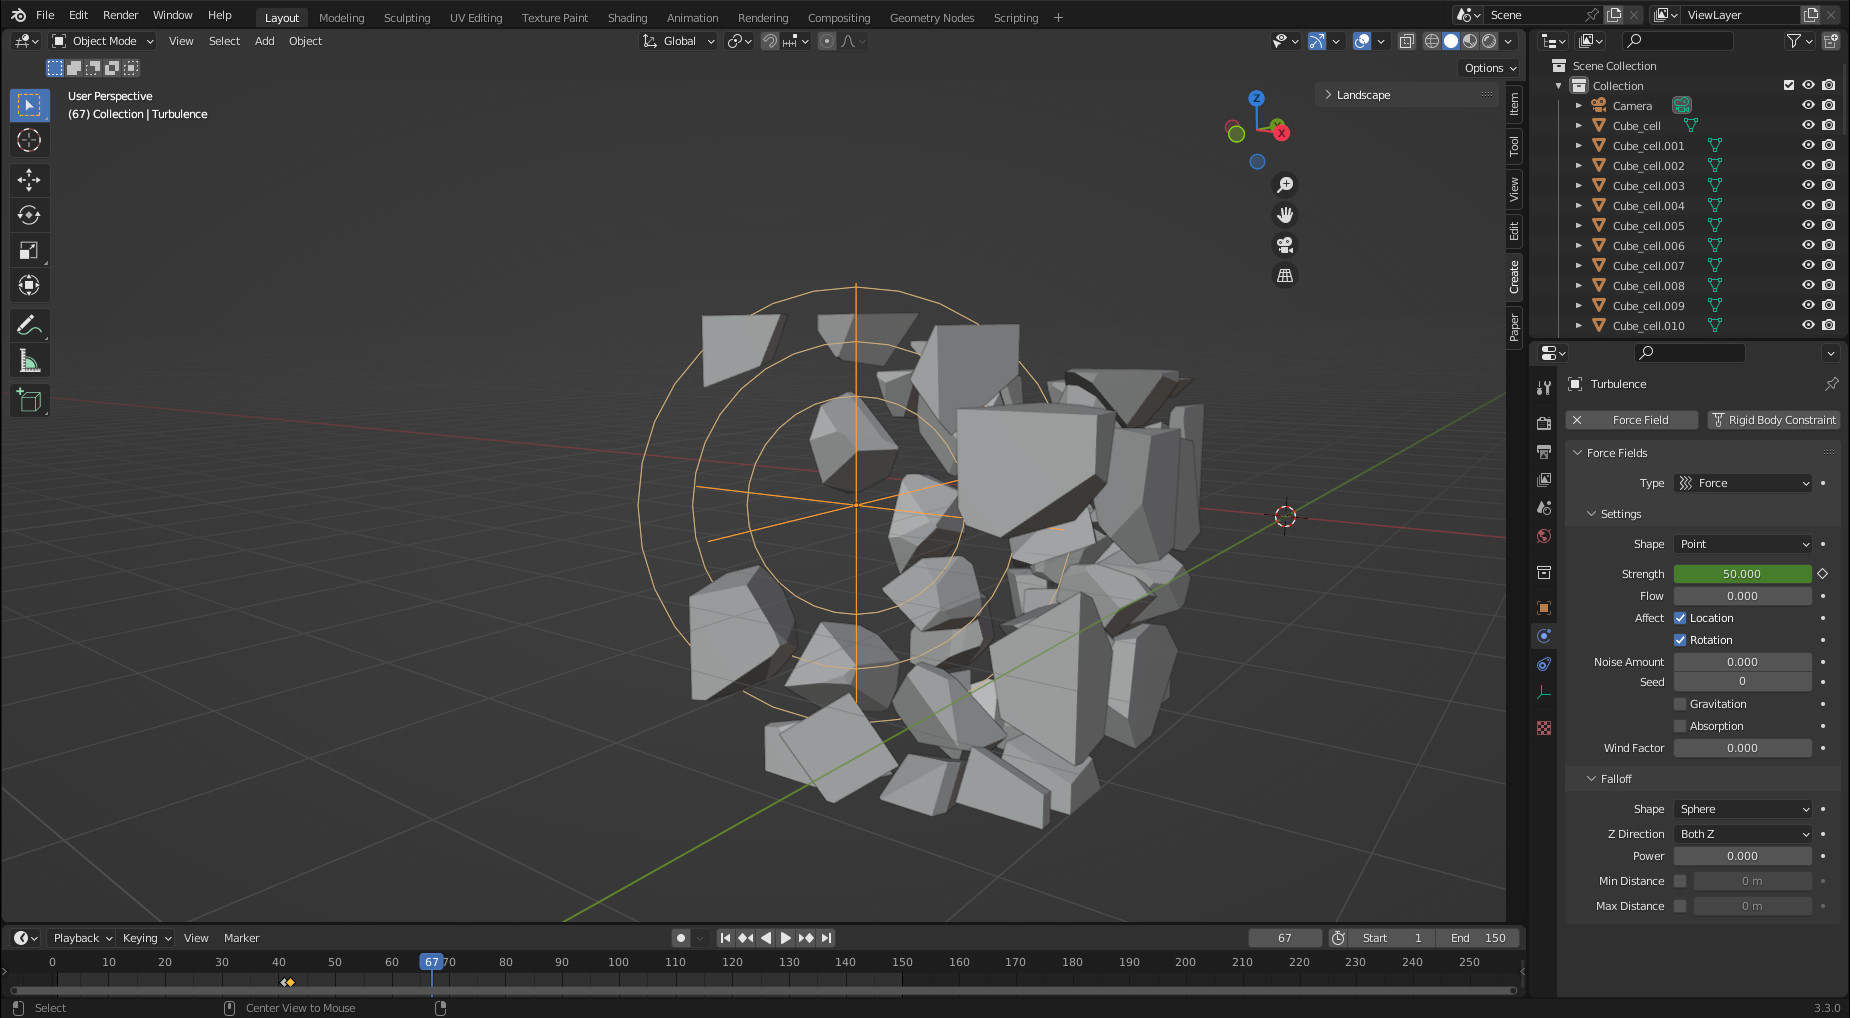Click the End frame field

pyautogui.click(x=1478, y=938)
